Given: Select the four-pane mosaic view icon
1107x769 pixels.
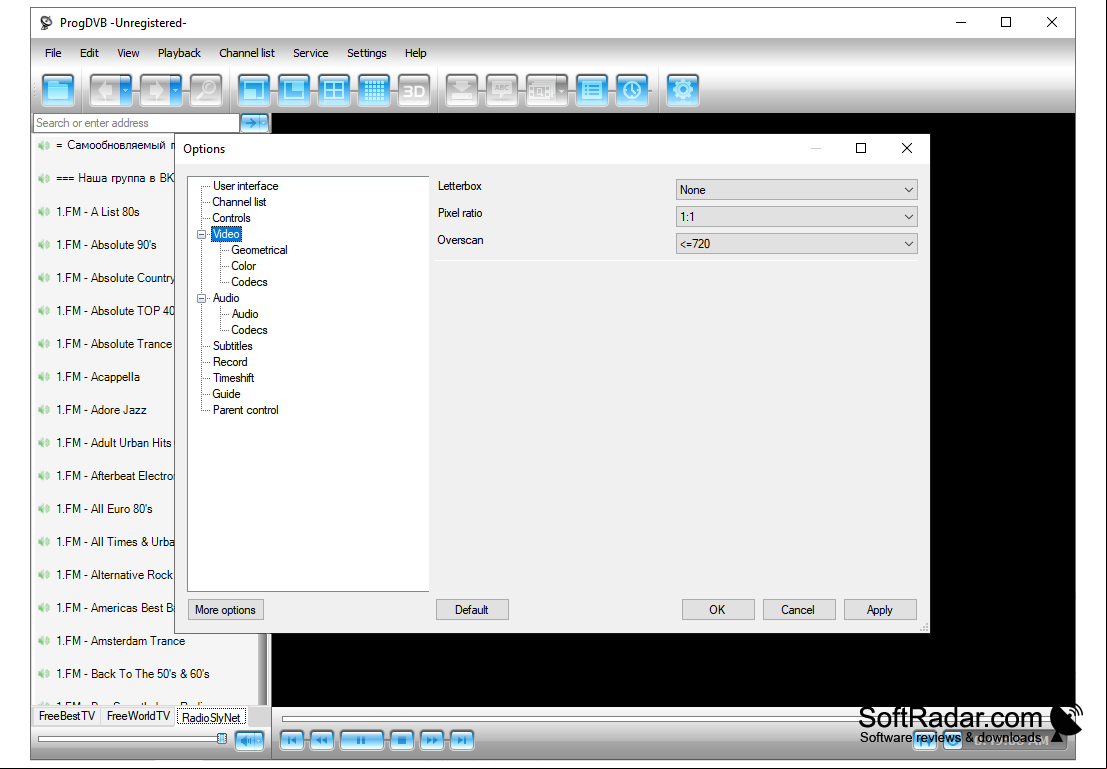Looking at the screenshot, I should 334,90.
